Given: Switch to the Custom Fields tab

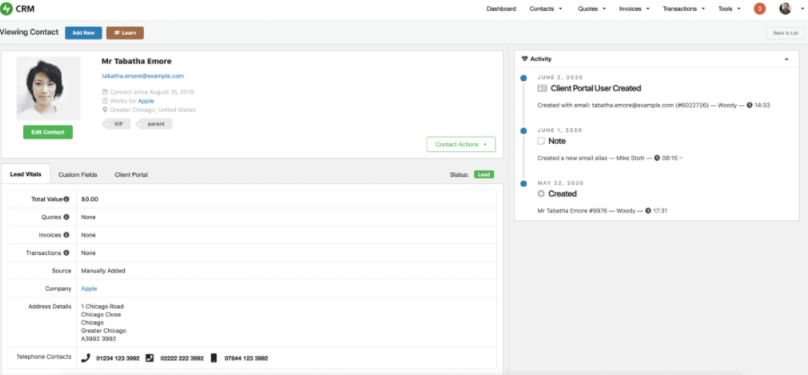Looking at the screenshot, I should point(78,175).
